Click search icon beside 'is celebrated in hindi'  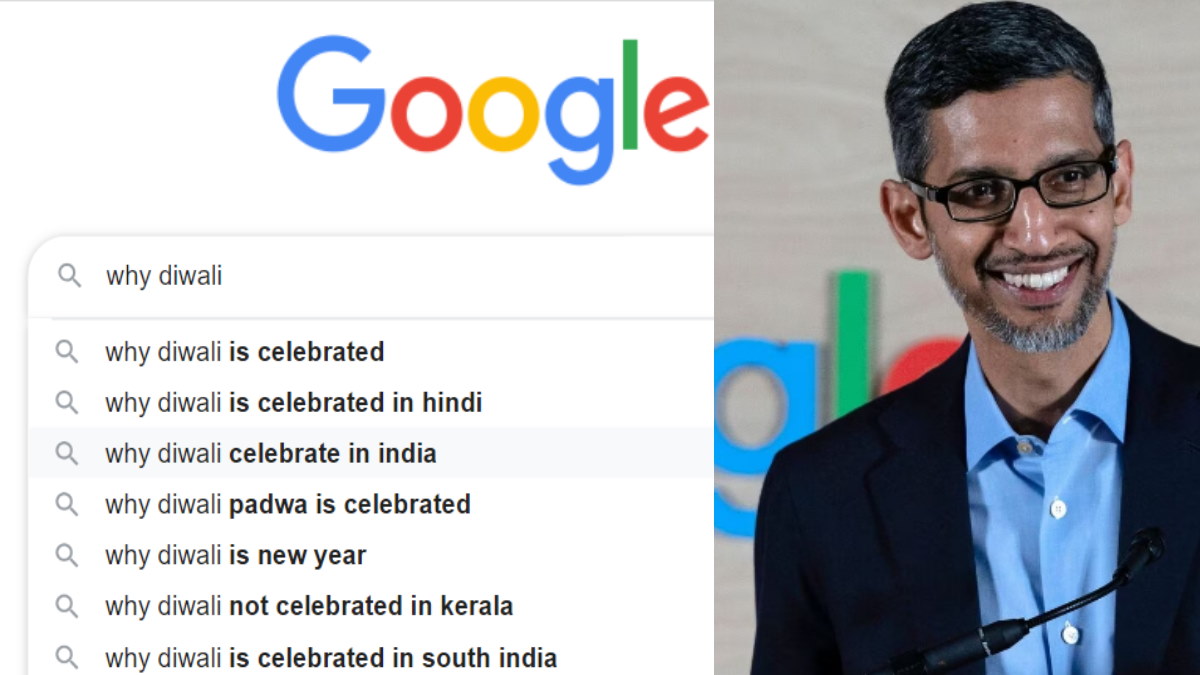[67, 403]
